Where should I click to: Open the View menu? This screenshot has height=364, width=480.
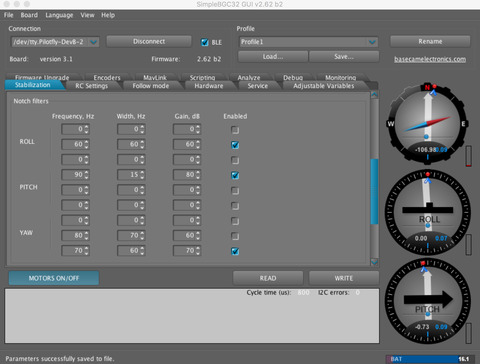pos(87,15)
